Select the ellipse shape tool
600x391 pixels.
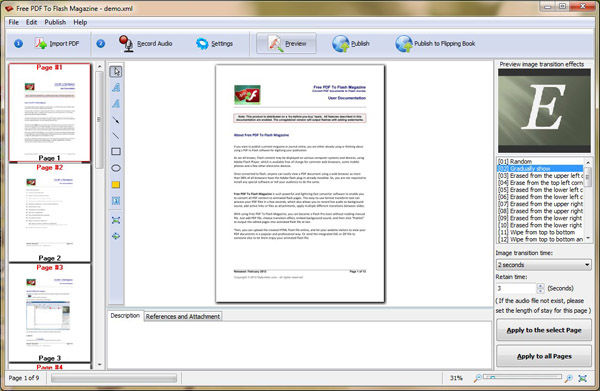pos(116,168)
